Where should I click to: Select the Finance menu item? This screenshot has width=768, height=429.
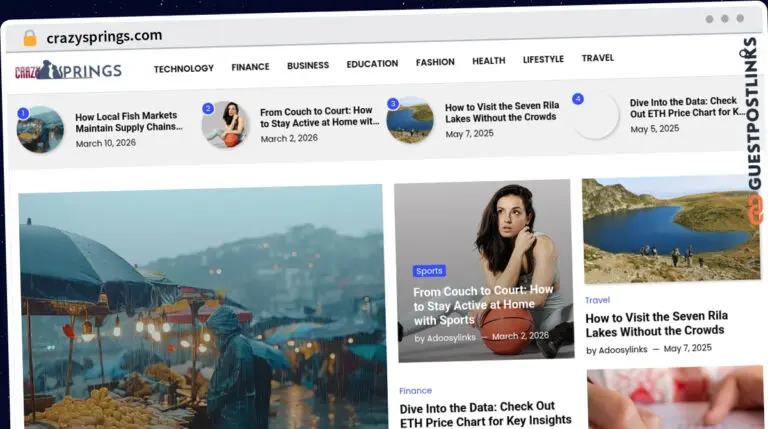click(x=250, y=67)
